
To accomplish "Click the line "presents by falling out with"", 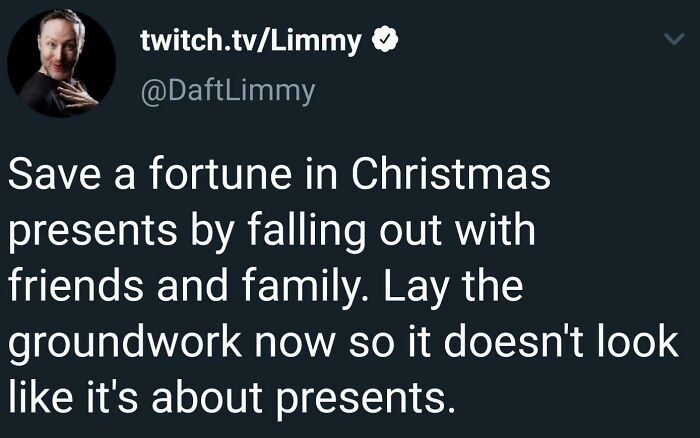I will (x=272, y=231).
